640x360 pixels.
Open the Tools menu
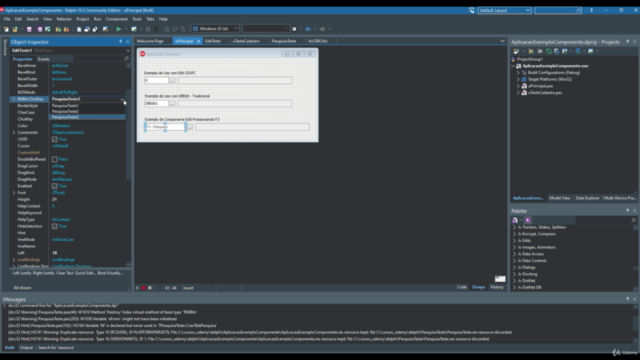pyautogui.click(x=137, y=19)
